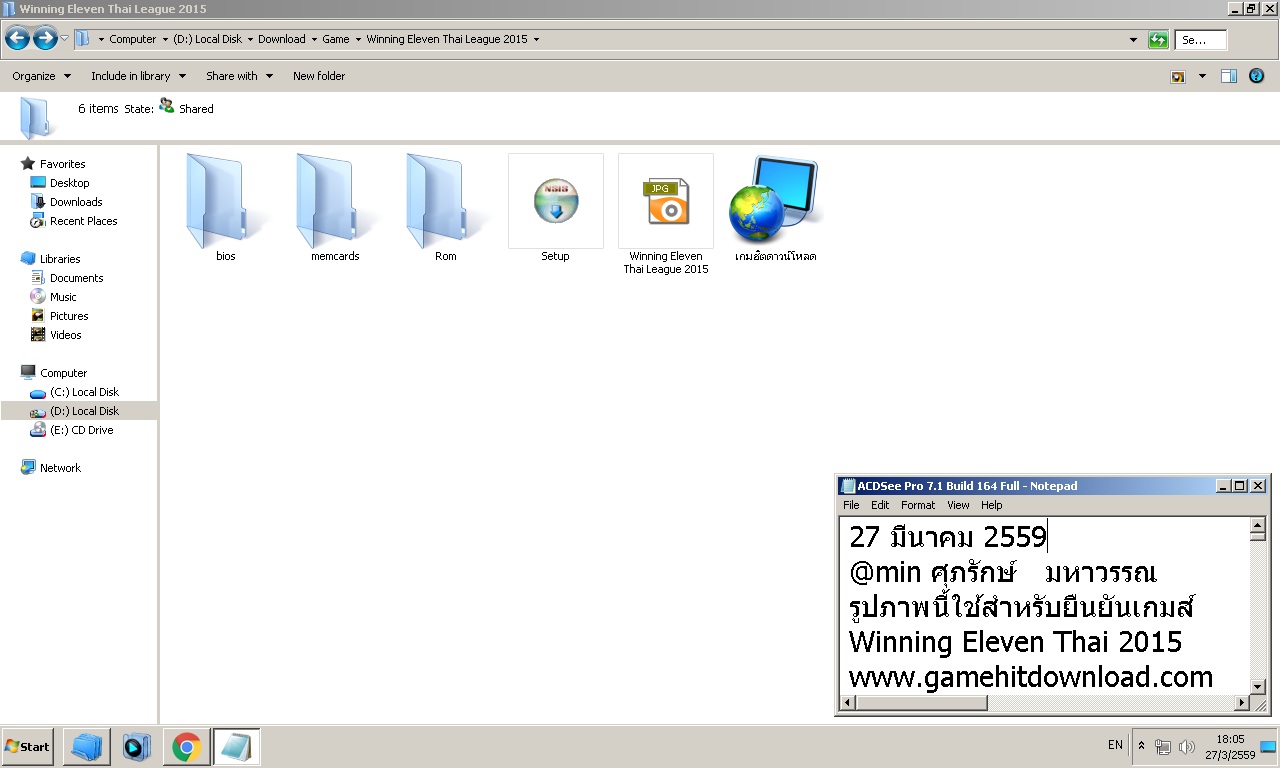Go back with the Explorer Back arrow
Screen dimensions: 1280x768
pos(17,39)
